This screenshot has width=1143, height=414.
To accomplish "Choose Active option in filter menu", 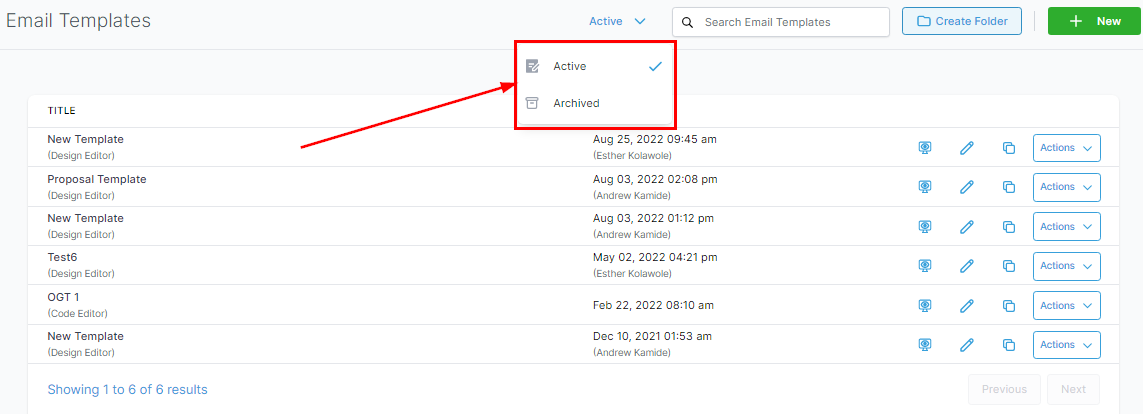I will (x=570, y=66).
